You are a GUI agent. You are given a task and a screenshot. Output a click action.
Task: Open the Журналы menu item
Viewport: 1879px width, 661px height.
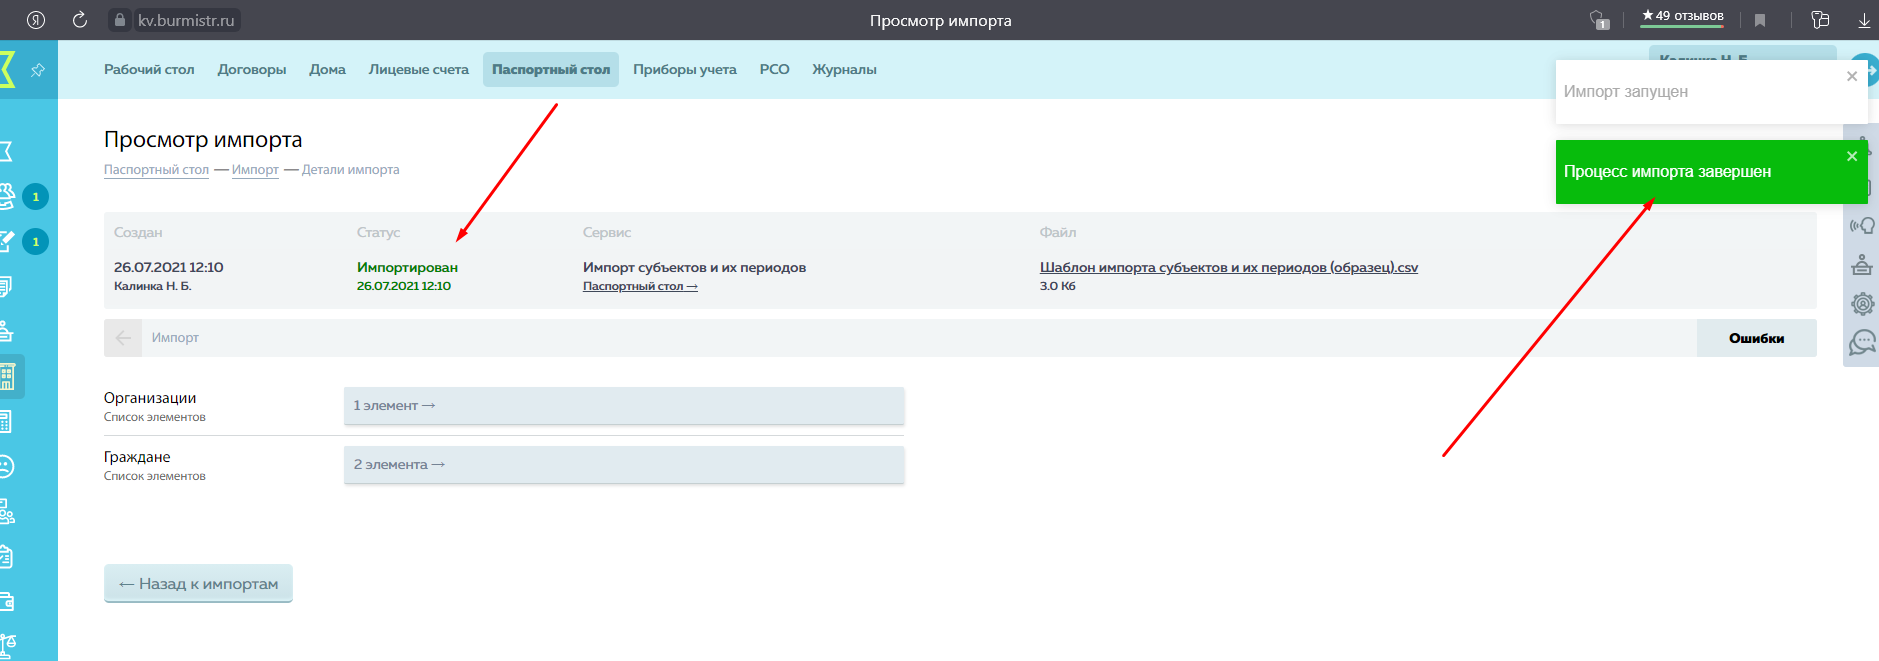[x=844, y=69]
